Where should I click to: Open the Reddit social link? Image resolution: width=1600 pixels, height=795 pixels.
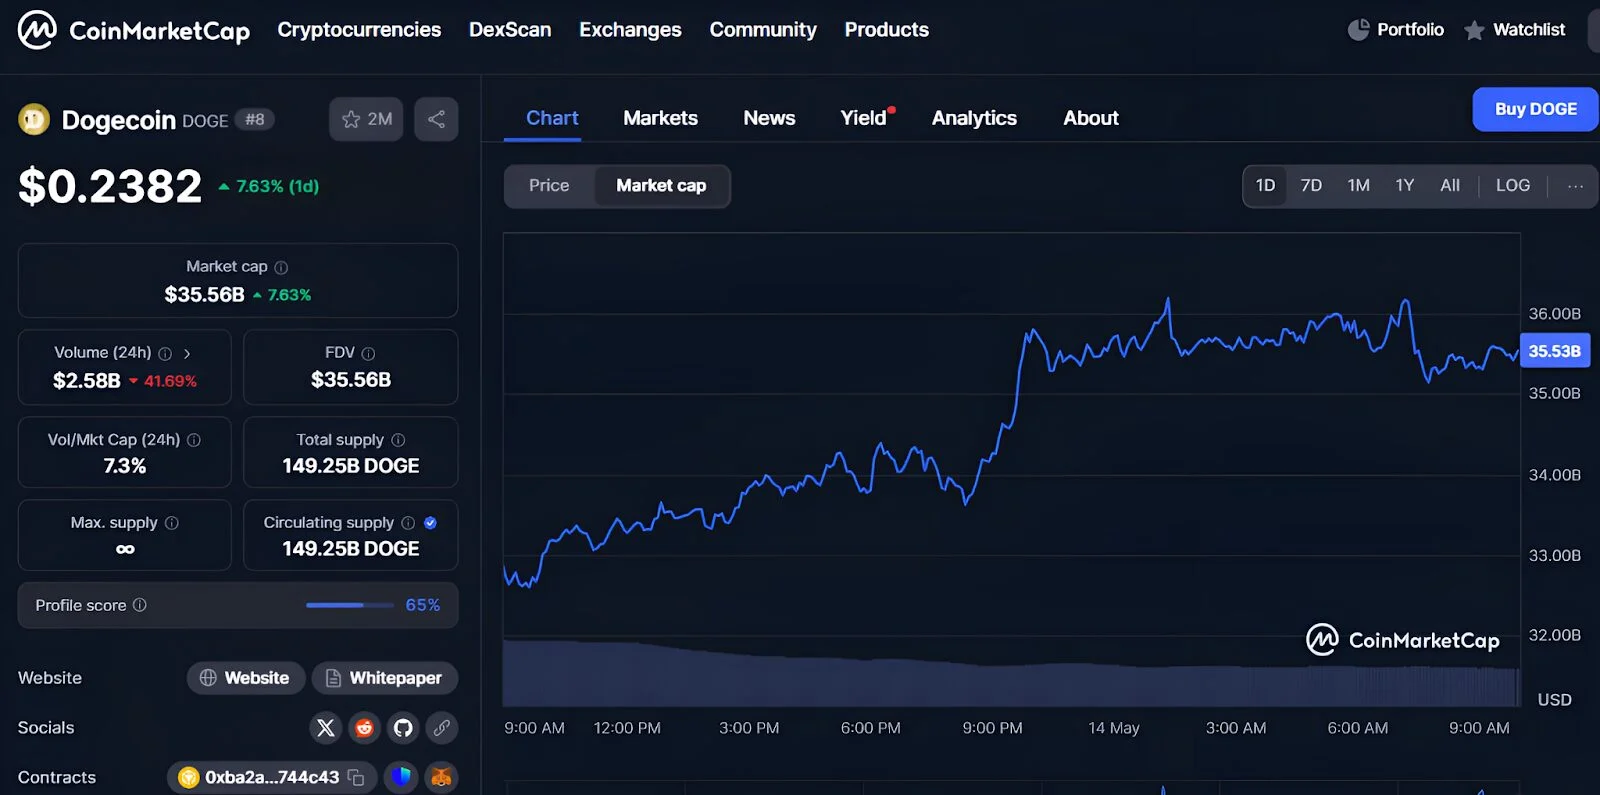364,728
